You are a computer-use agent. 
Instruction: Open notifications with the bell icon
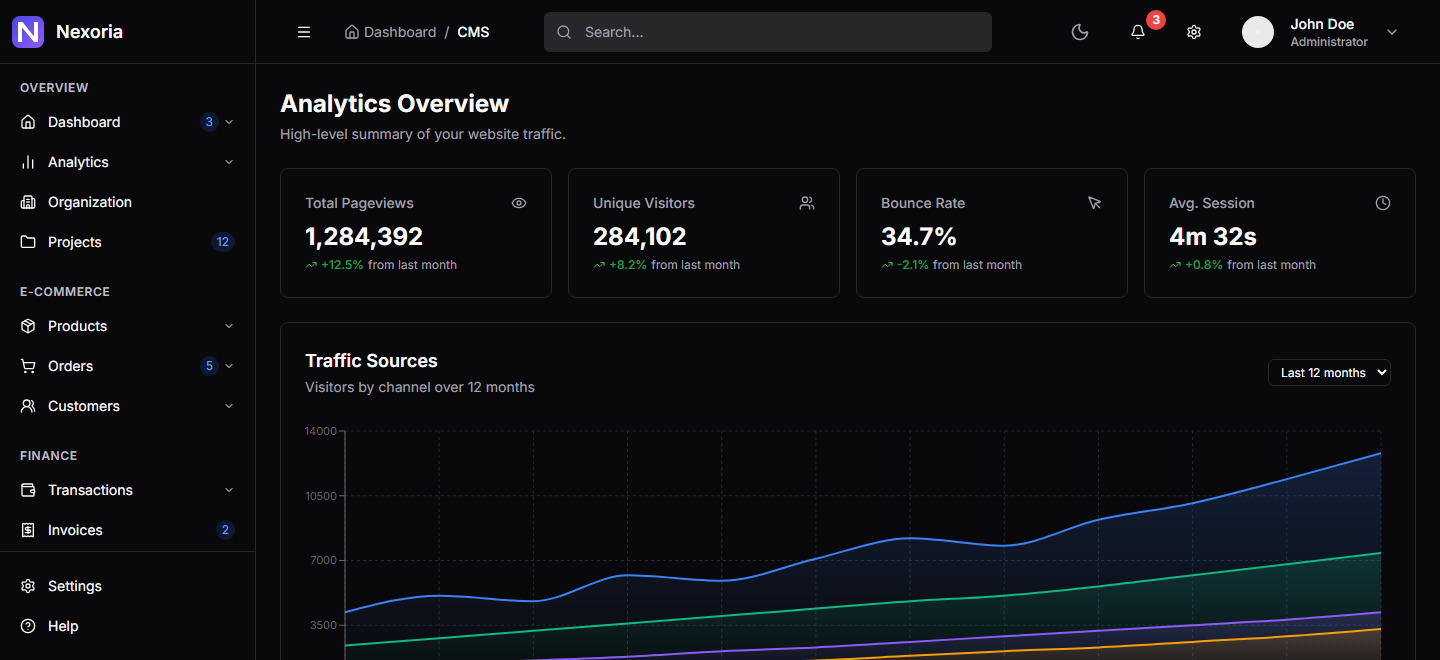[1138, 32]
